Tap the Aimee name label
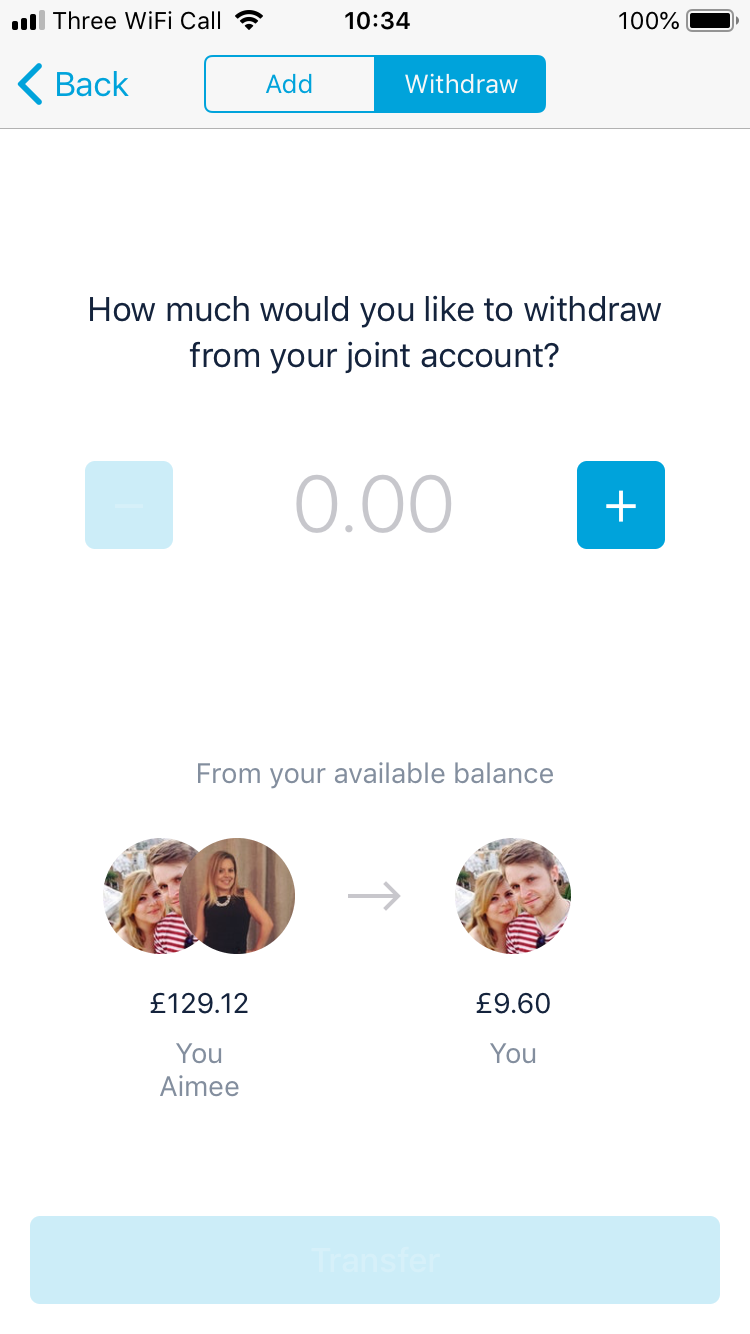 pos(200,1087)
